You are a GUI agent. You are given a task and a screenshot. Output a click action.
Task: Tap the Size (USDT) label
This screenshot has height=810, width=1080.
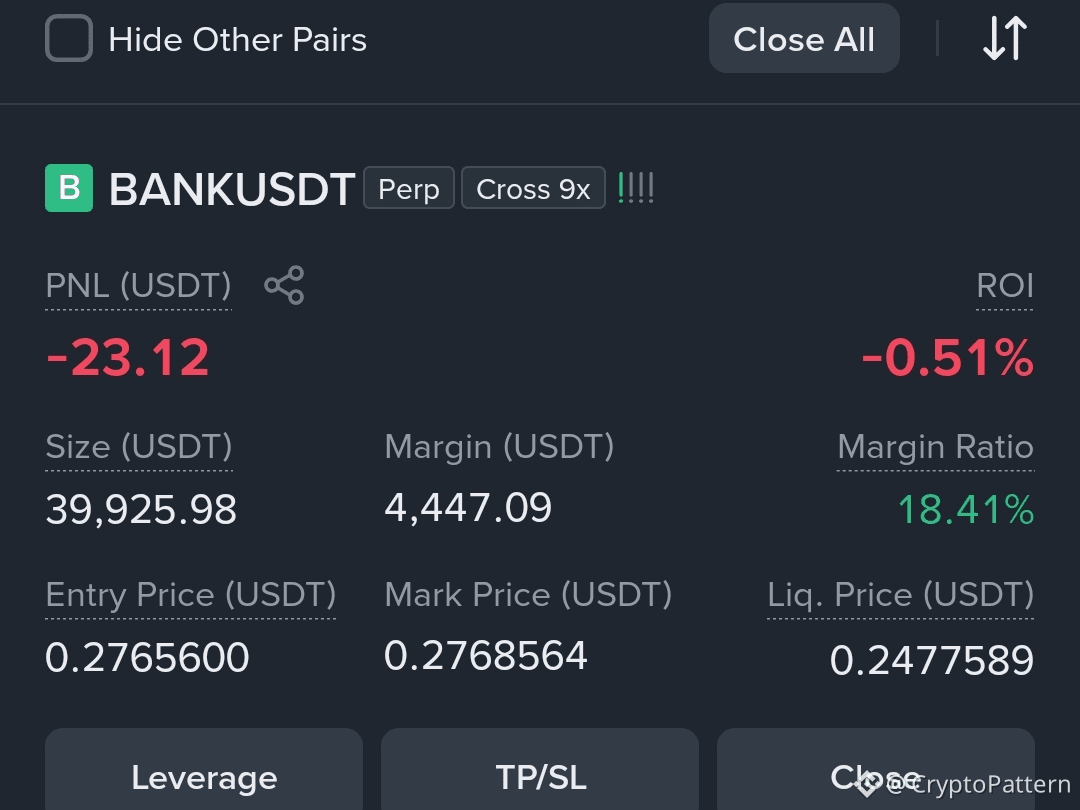138,446
